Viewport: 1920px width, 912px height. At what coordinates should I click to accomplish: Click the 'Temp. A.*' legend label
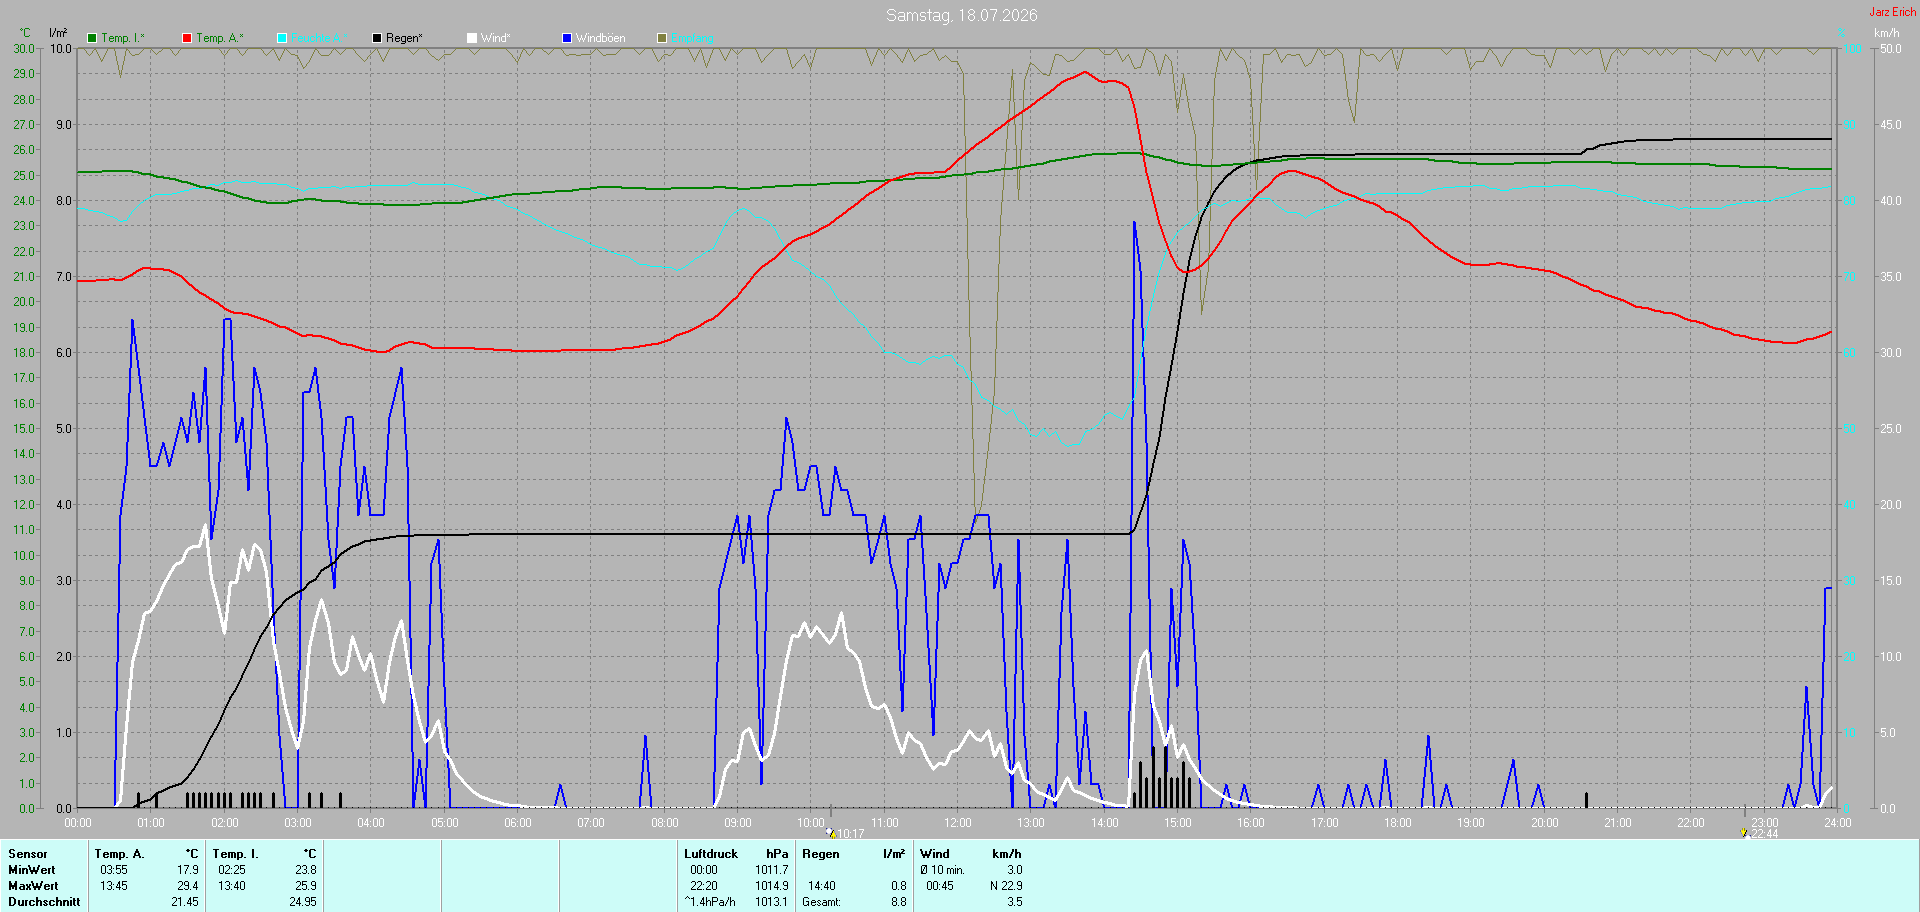point(220,38)
